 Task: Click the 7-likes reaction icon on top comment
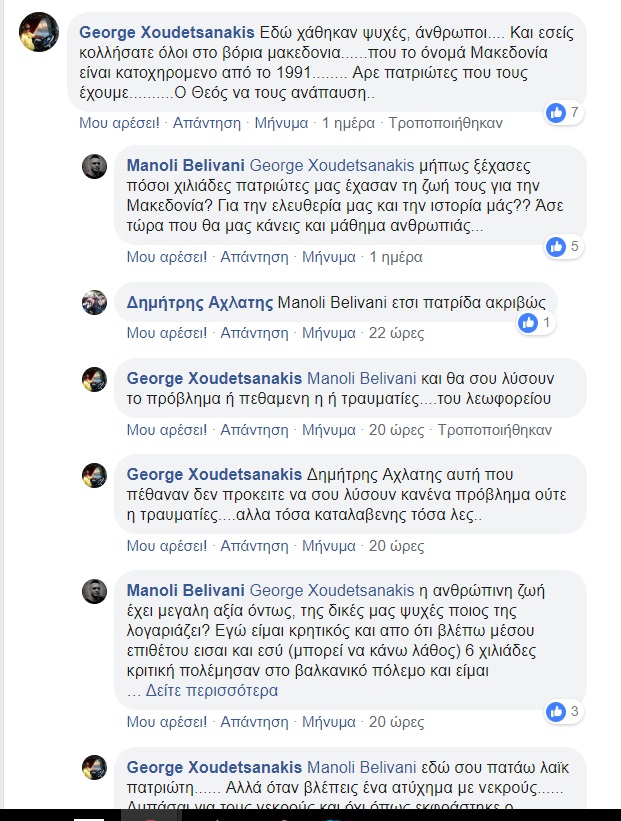[556, 113]
